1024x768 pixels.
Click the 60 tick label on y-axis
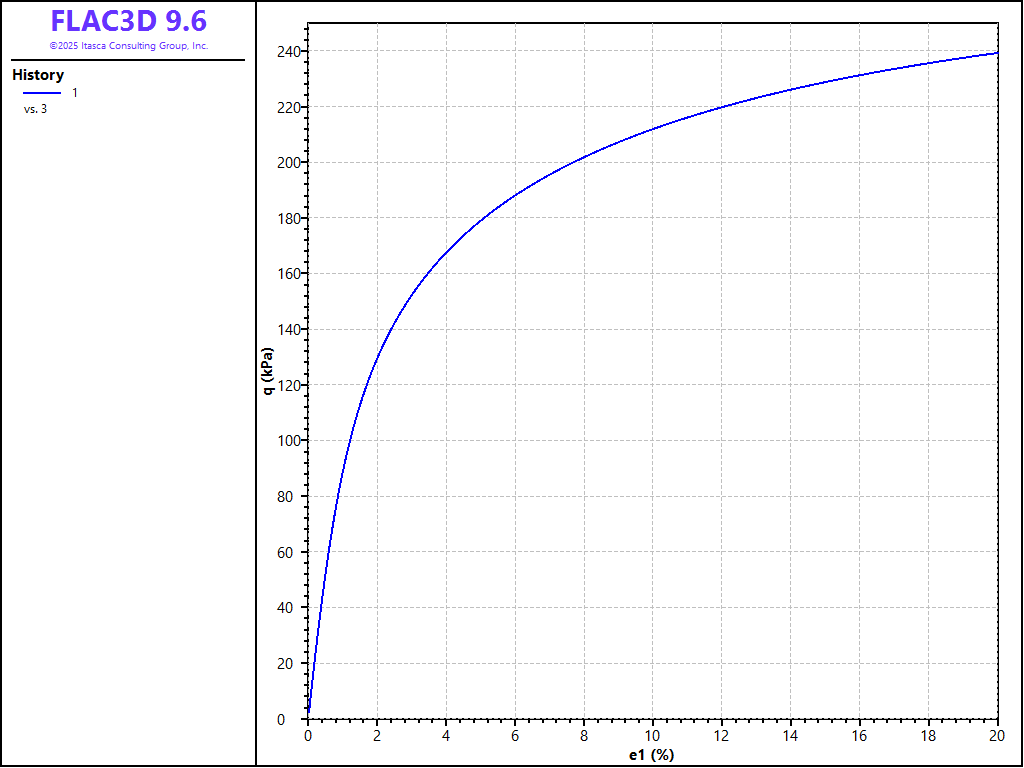coord(288,552)
